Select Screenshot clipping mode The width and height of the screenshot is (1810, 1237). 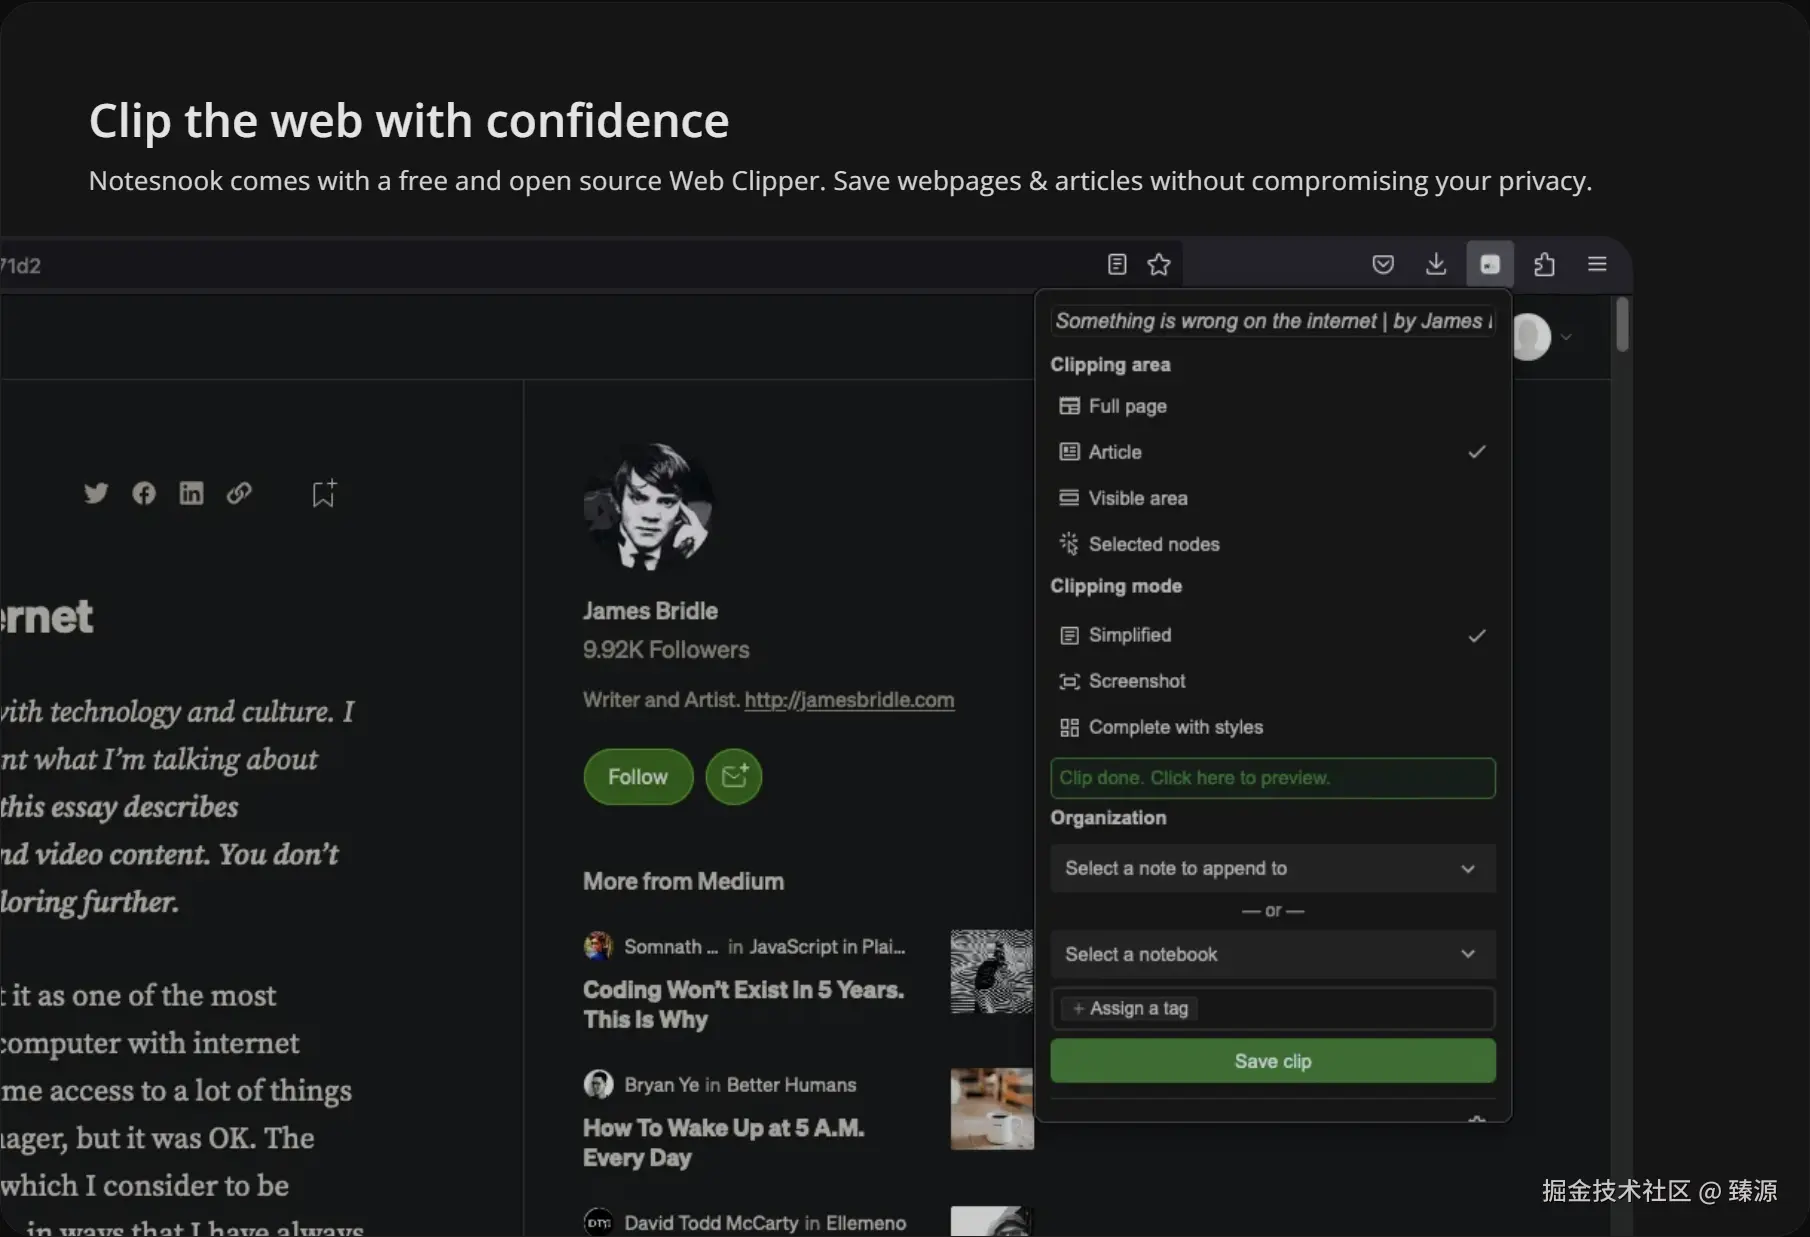1273,681
